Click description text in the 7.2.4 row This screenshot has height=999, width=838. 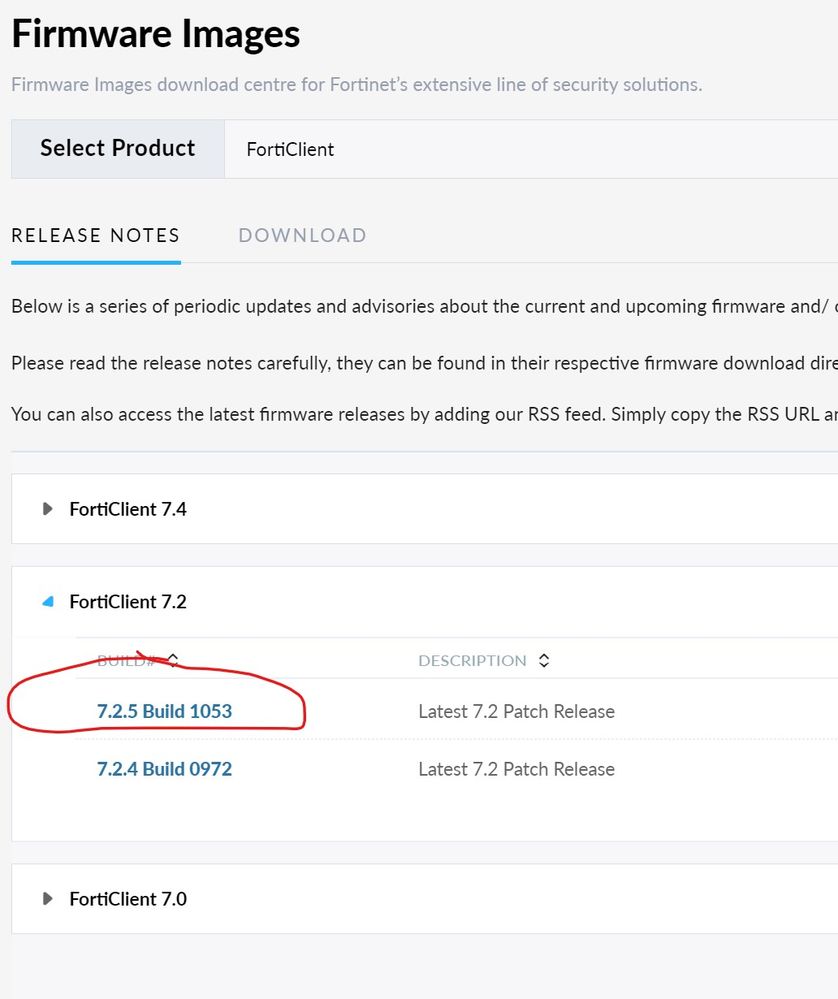(516, 769)
